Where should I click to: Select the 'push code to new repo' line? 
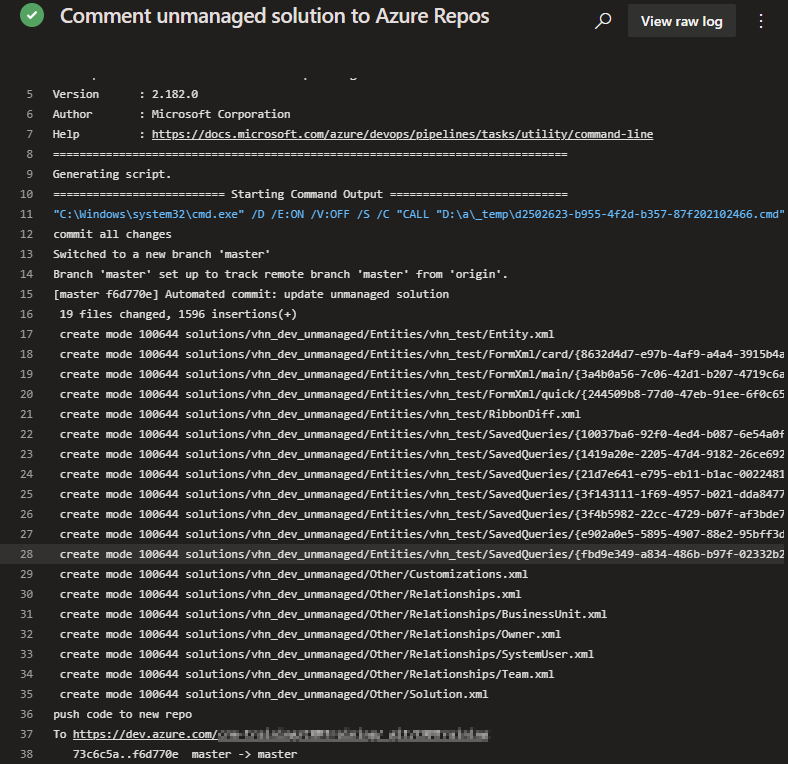[x=122, y=714]
